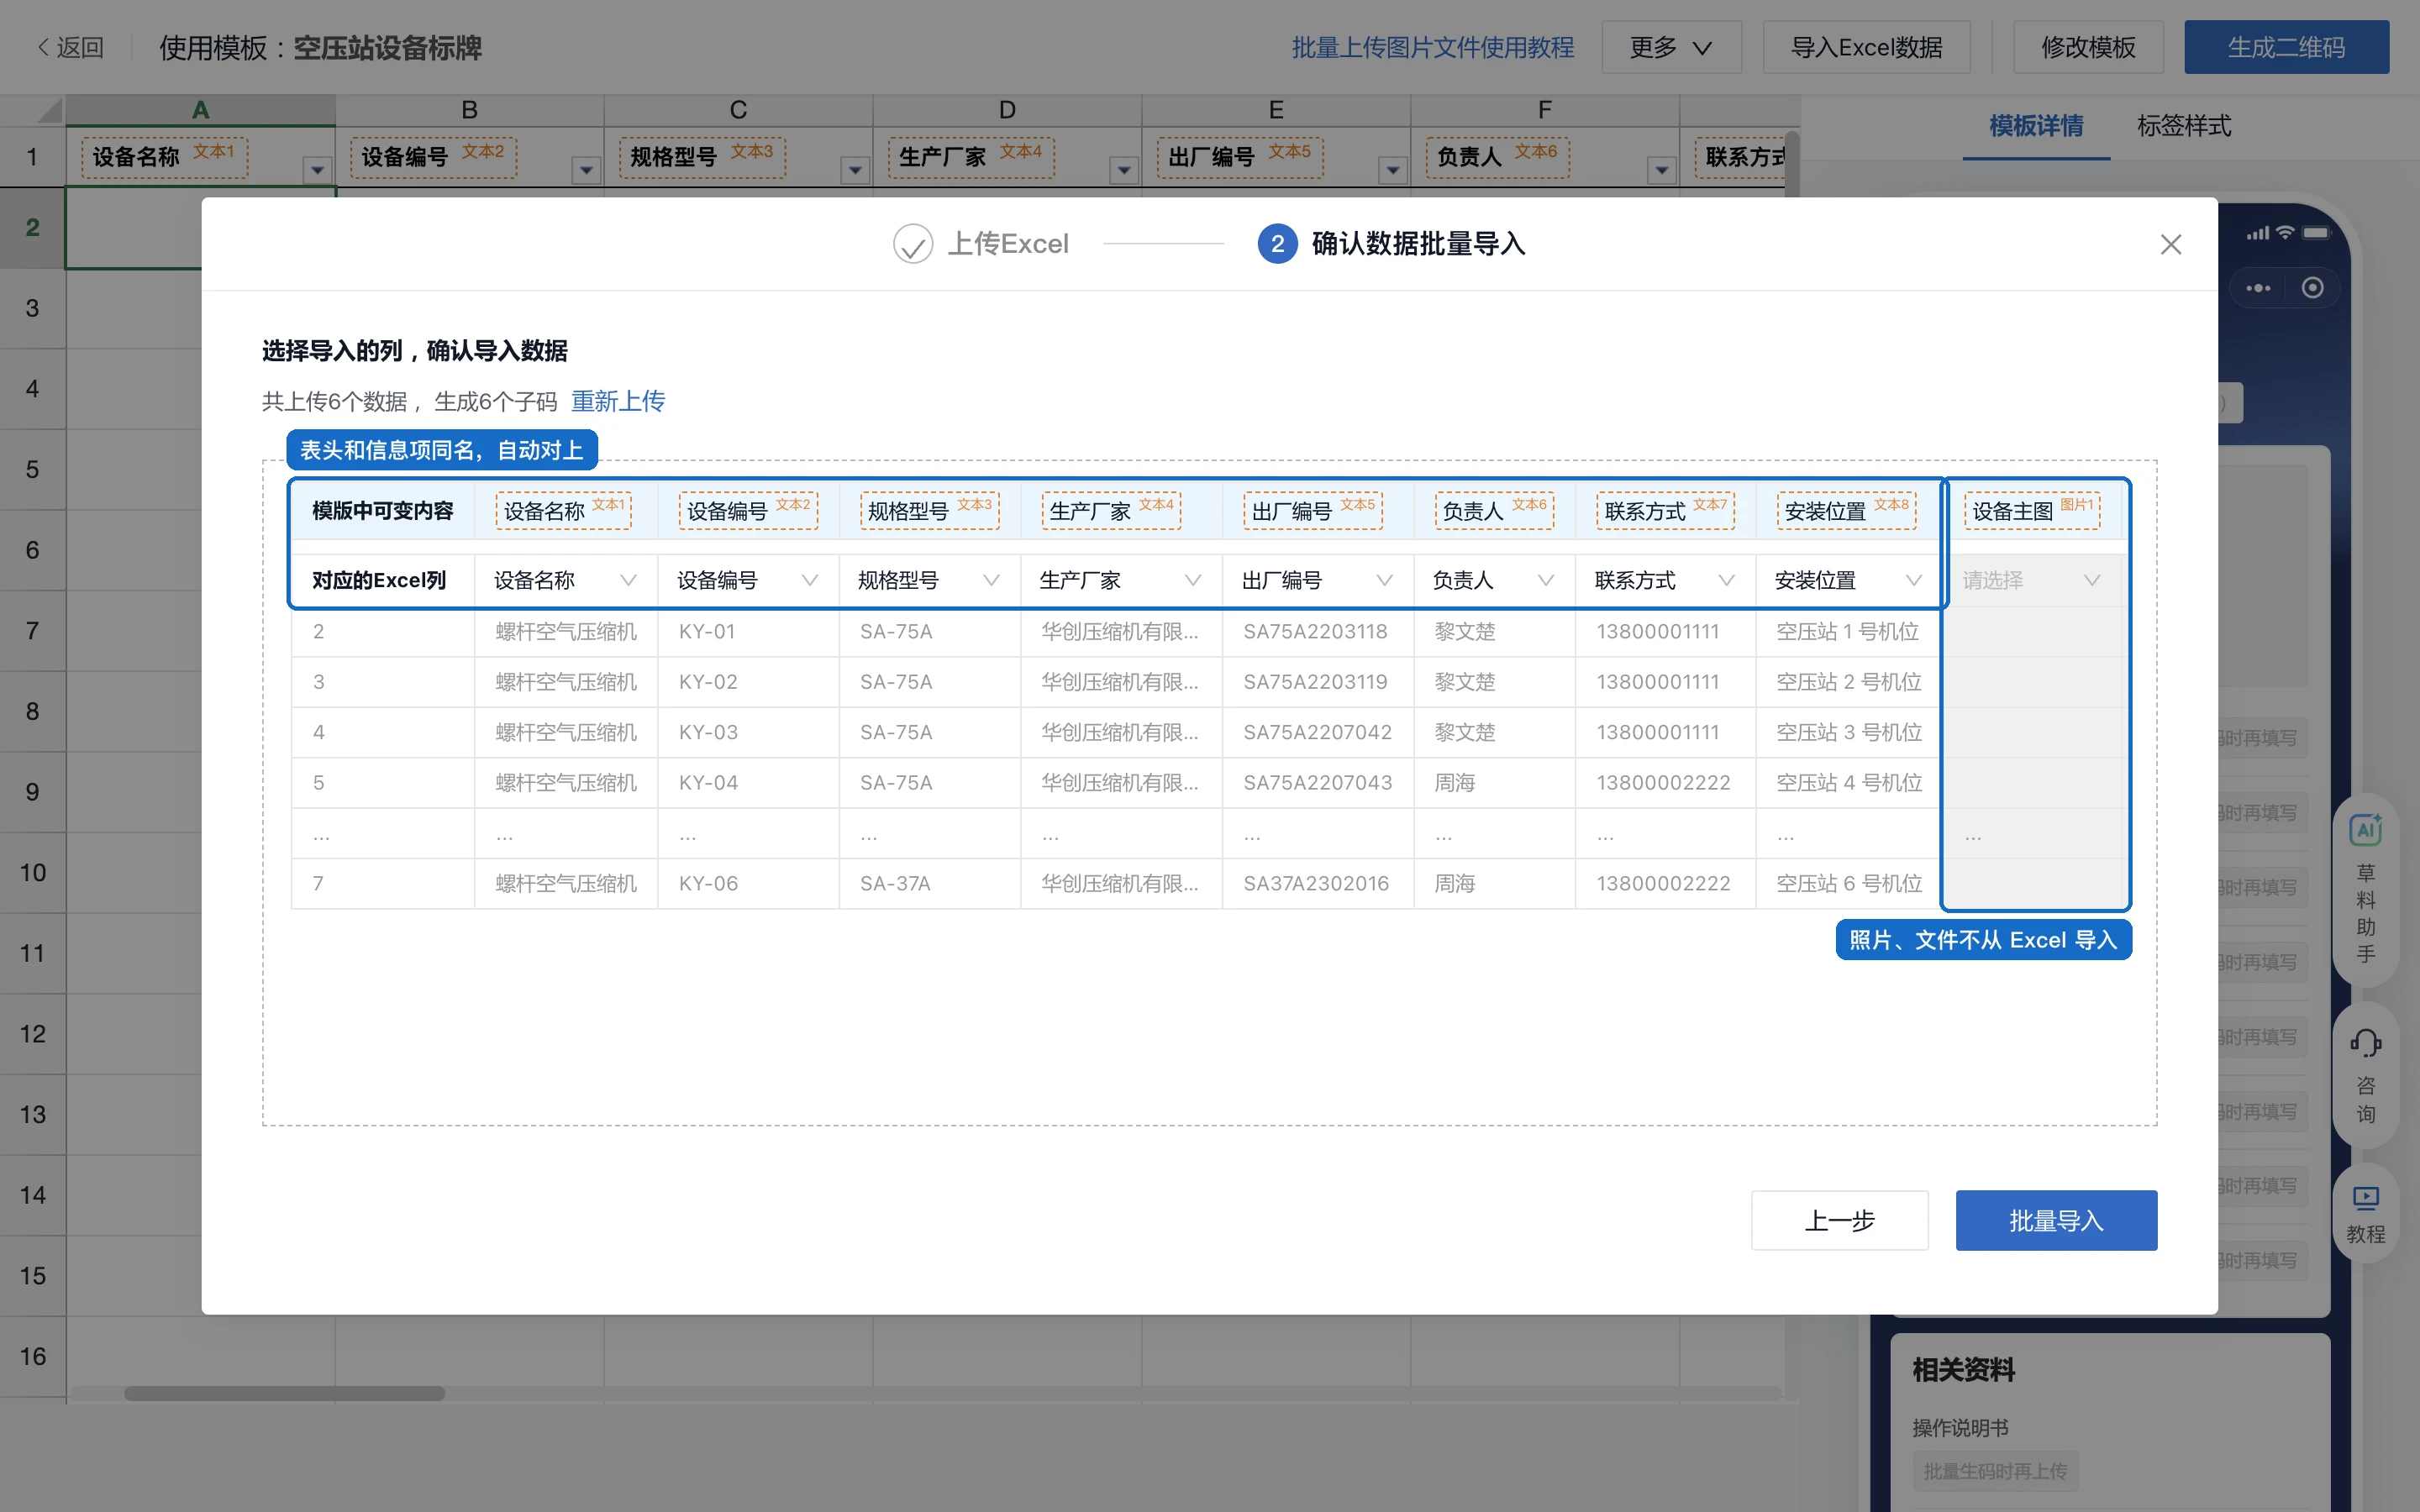Click the 生成二维码 button
The image size is (2420, 1512).
[x=2286, y=47]
